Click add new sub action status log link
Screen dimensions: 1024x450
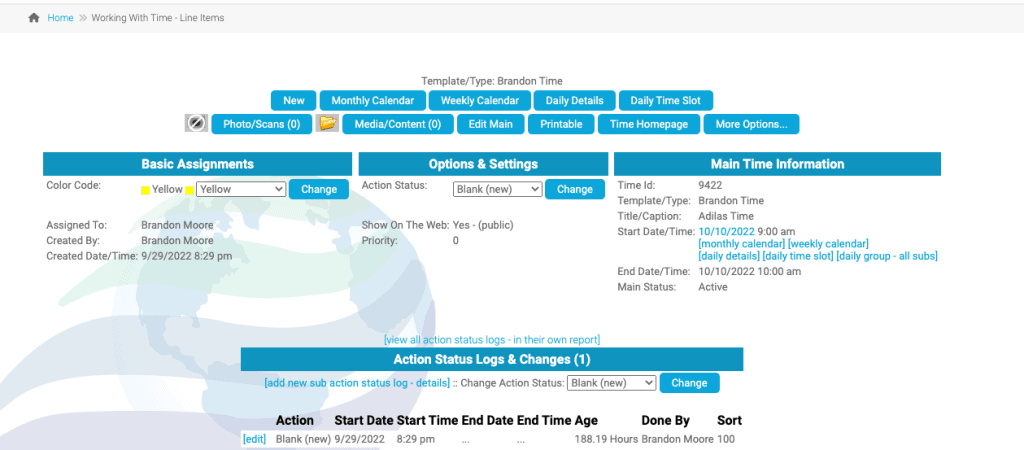point(357,383)
